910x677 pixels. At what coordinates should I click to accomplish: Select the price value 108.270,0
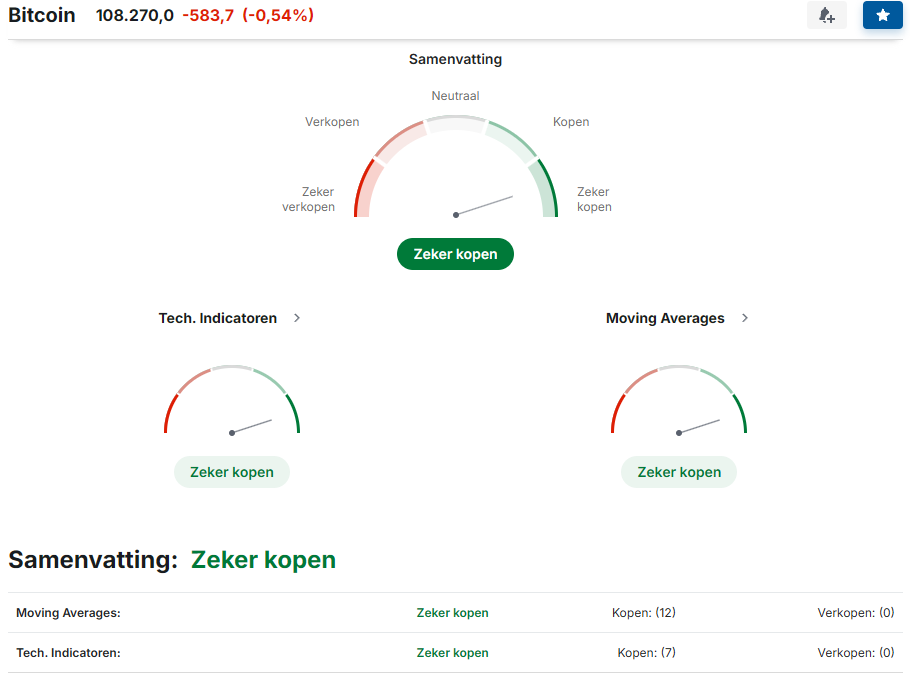click(x=135, y=15)
